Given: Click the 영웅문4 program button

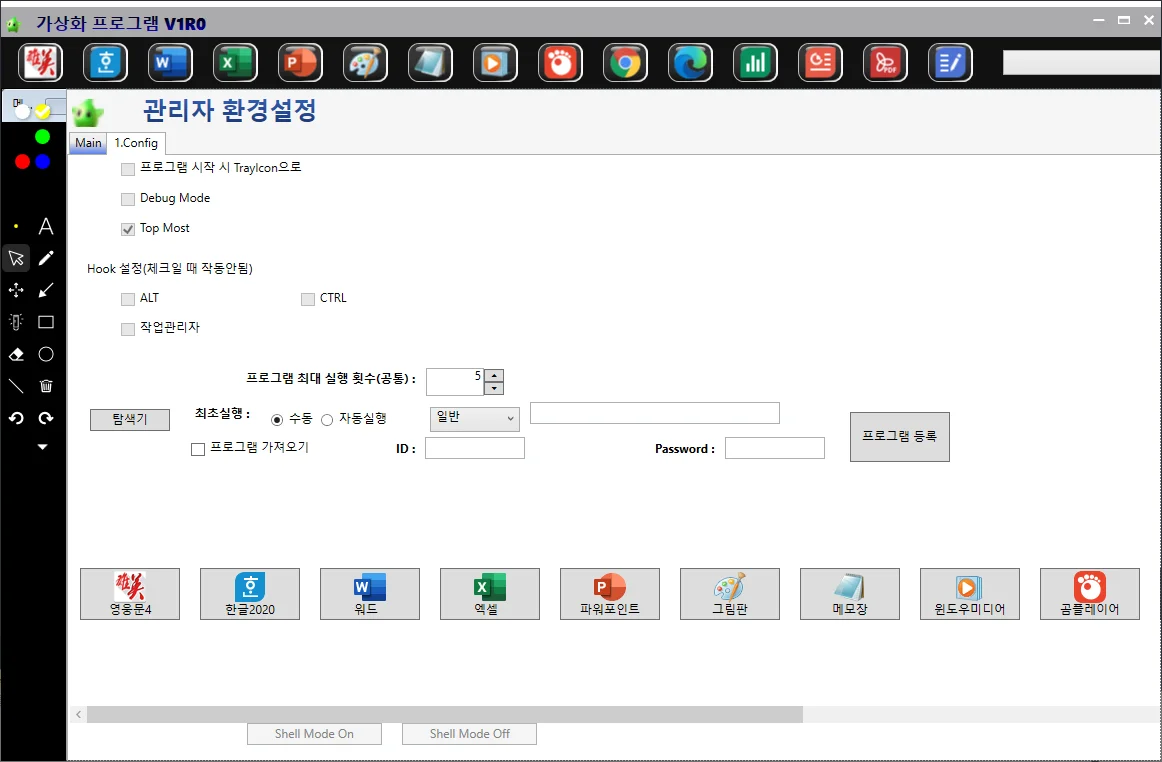Looking at the screenshot, I should point(130,594).
